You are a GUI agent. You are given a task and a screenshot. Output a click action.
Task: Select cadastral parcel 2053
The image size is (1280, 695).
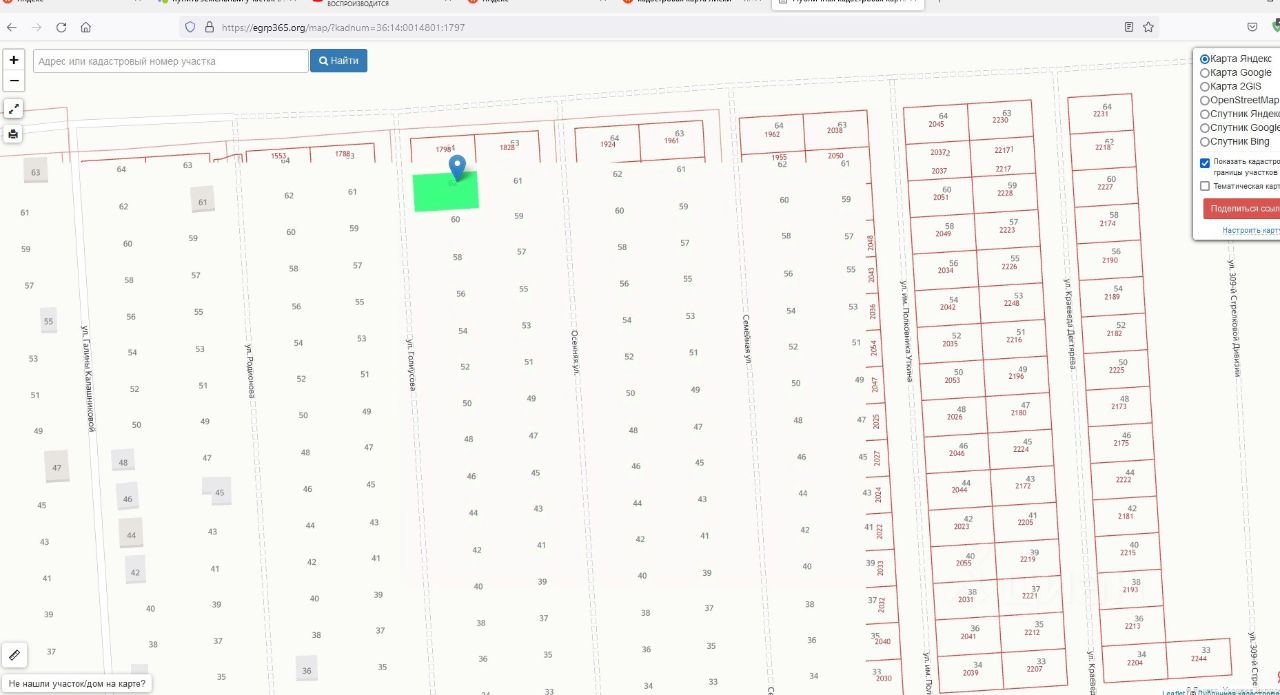tap(952, 380)
